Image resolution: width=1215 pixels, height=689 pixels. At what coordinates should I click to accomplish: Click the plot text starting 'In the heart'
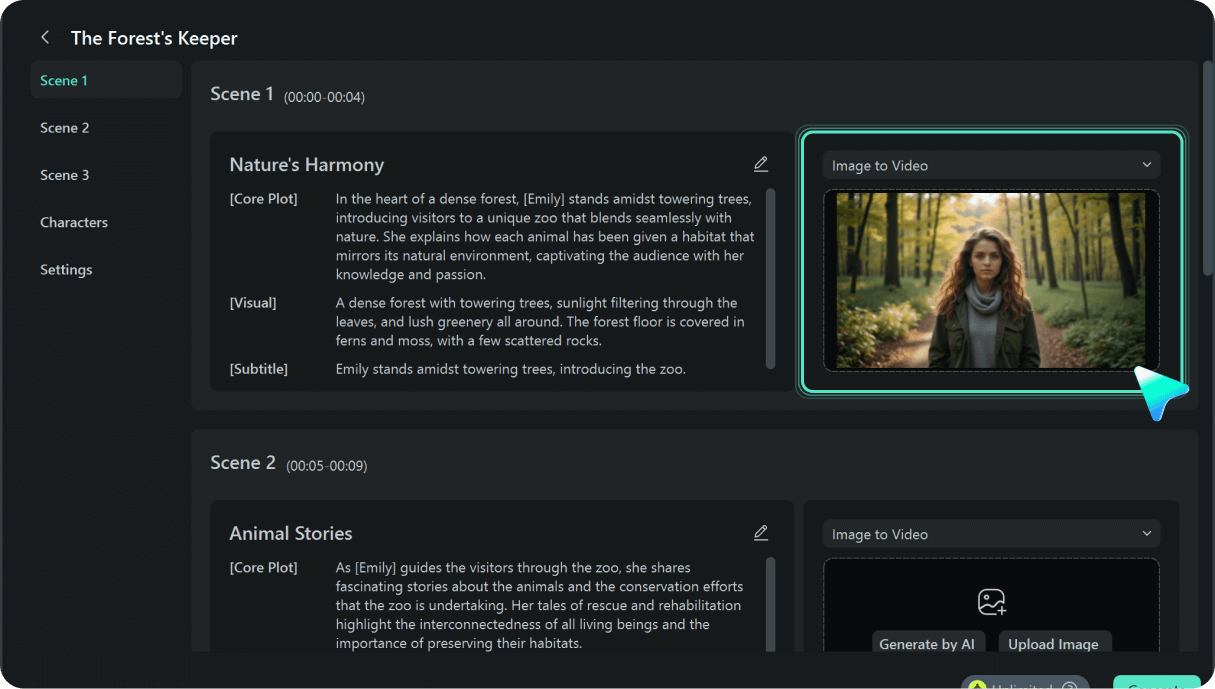(545, 236)
